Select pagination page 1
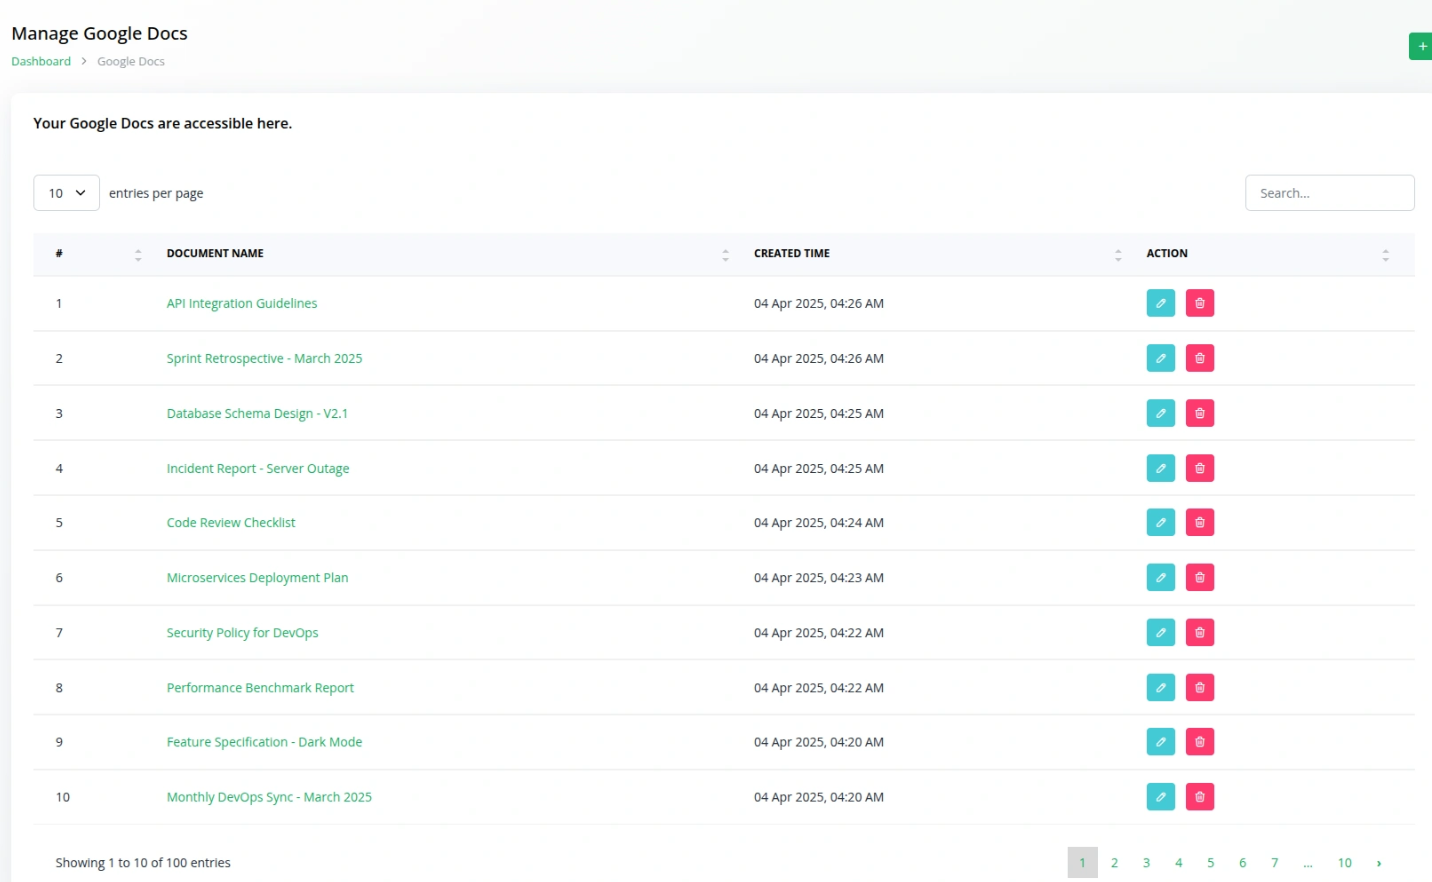 1082,862
